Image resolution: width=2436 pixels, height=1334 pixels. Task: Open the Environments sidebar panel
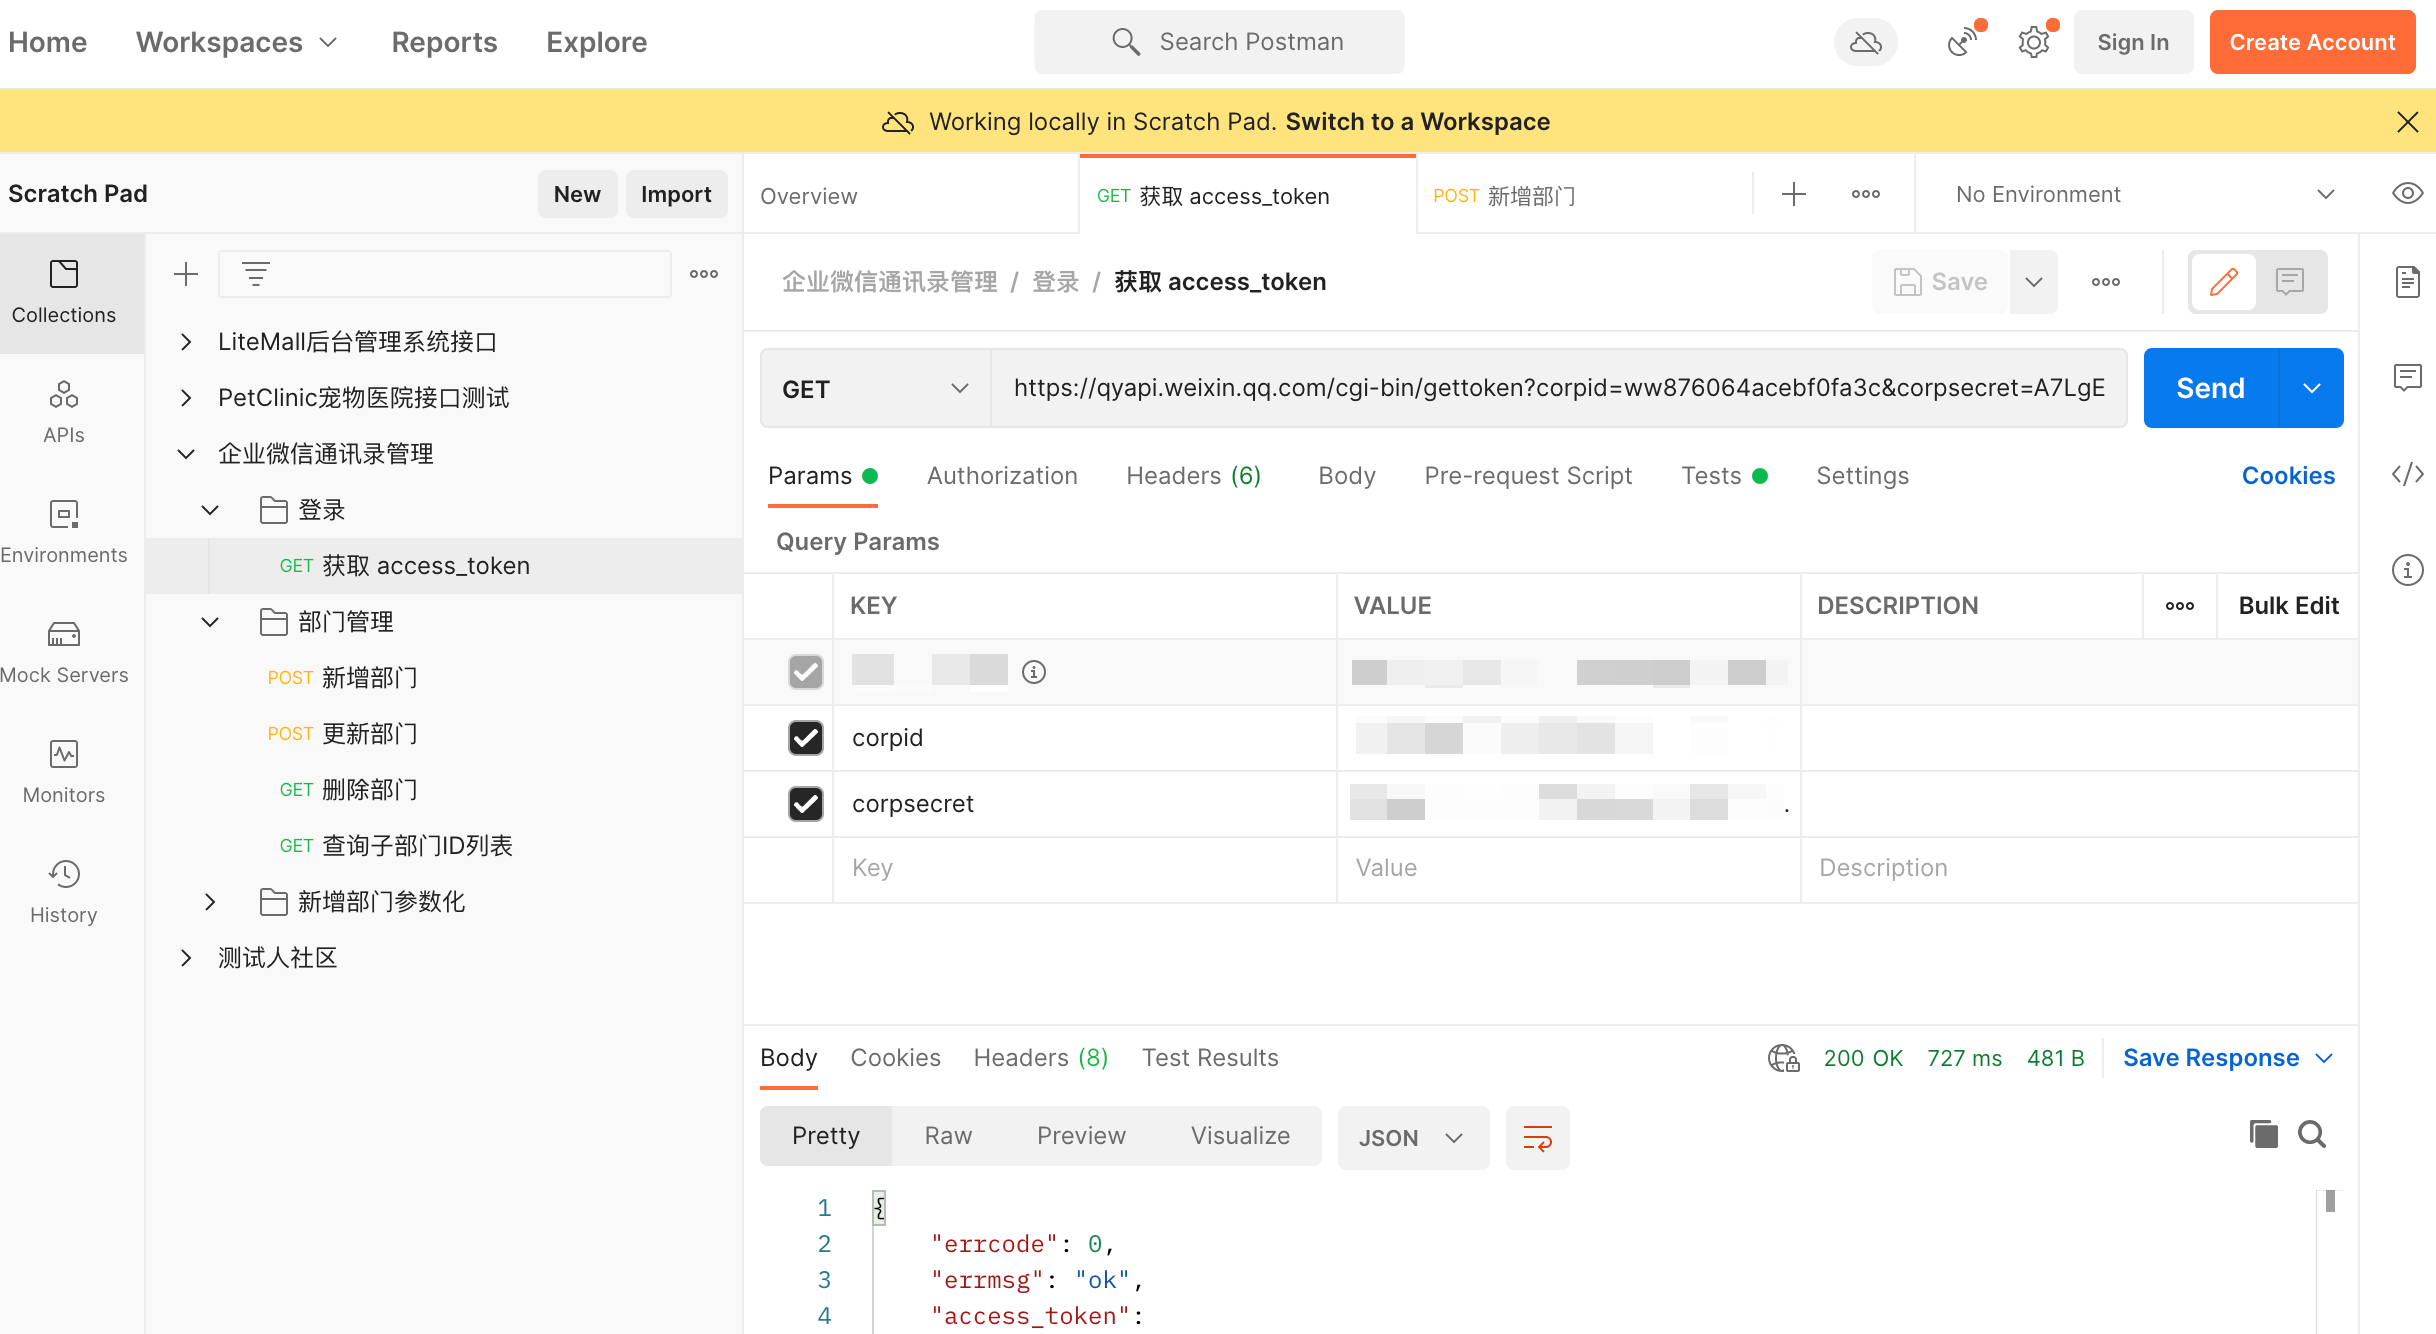[x=64, y=533]
